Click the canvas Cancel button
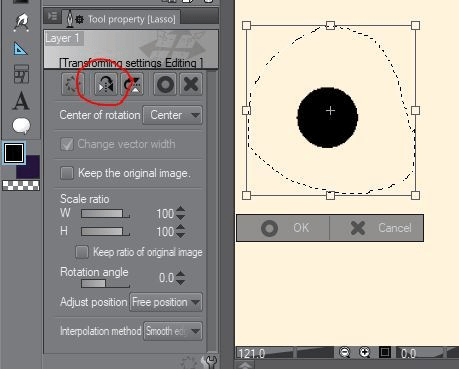Image resolution: width=459 pixels, height=369 pixels. (377, 228)
